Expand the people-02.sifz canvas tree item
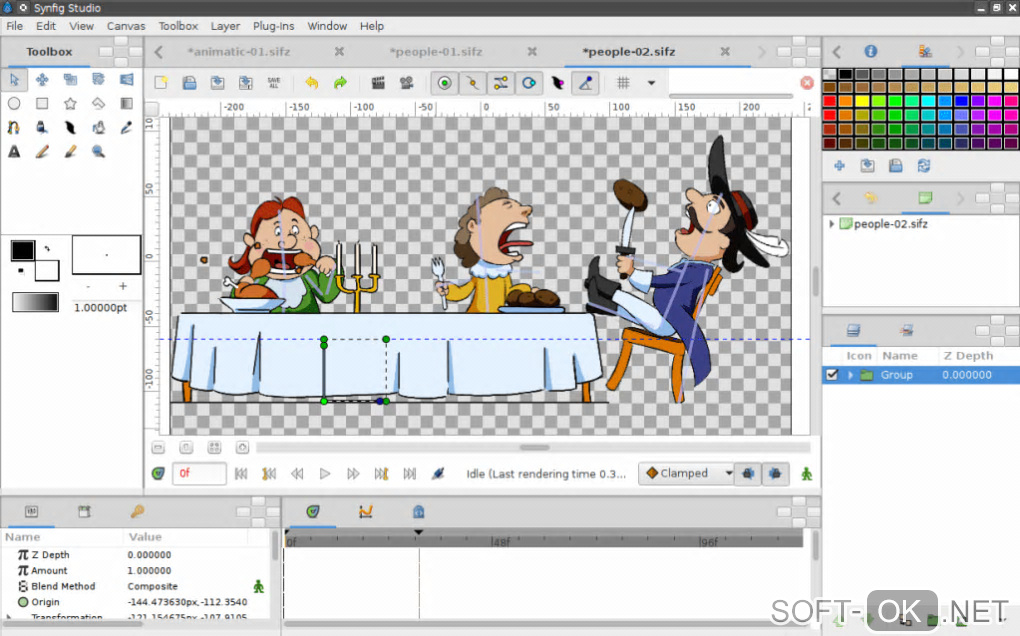This screenshot has width=1020, height=636. pyautogui.click(x=831, y=224)
